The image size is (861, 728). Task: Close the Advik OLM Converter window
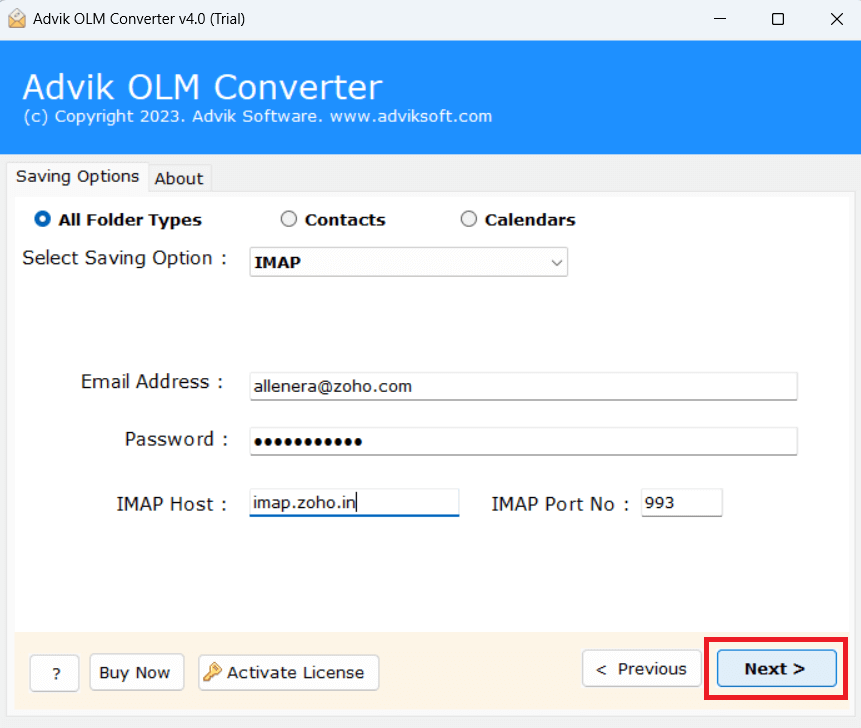[x=836, y=19]
